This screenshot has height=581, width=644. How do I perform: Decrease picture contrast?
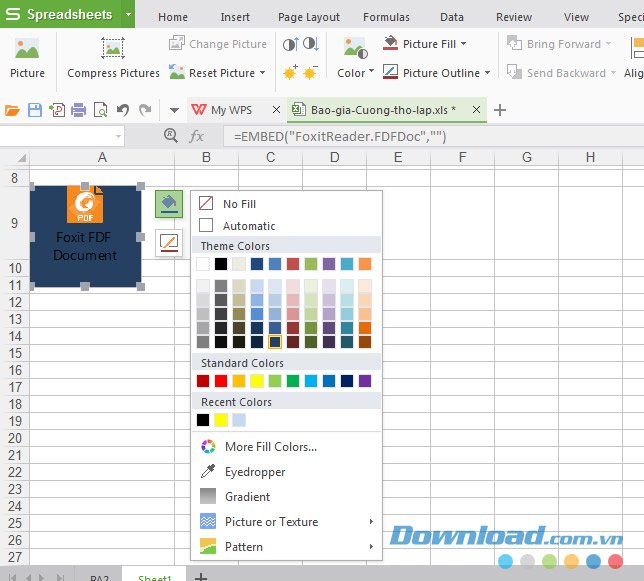tap(311, 44)
